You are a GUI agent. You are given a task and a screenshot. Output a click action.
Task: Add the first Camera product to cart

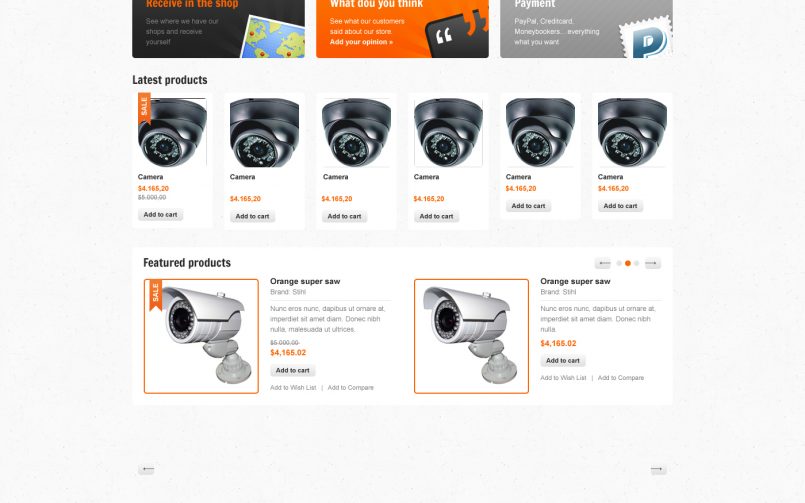click(160, 215)
